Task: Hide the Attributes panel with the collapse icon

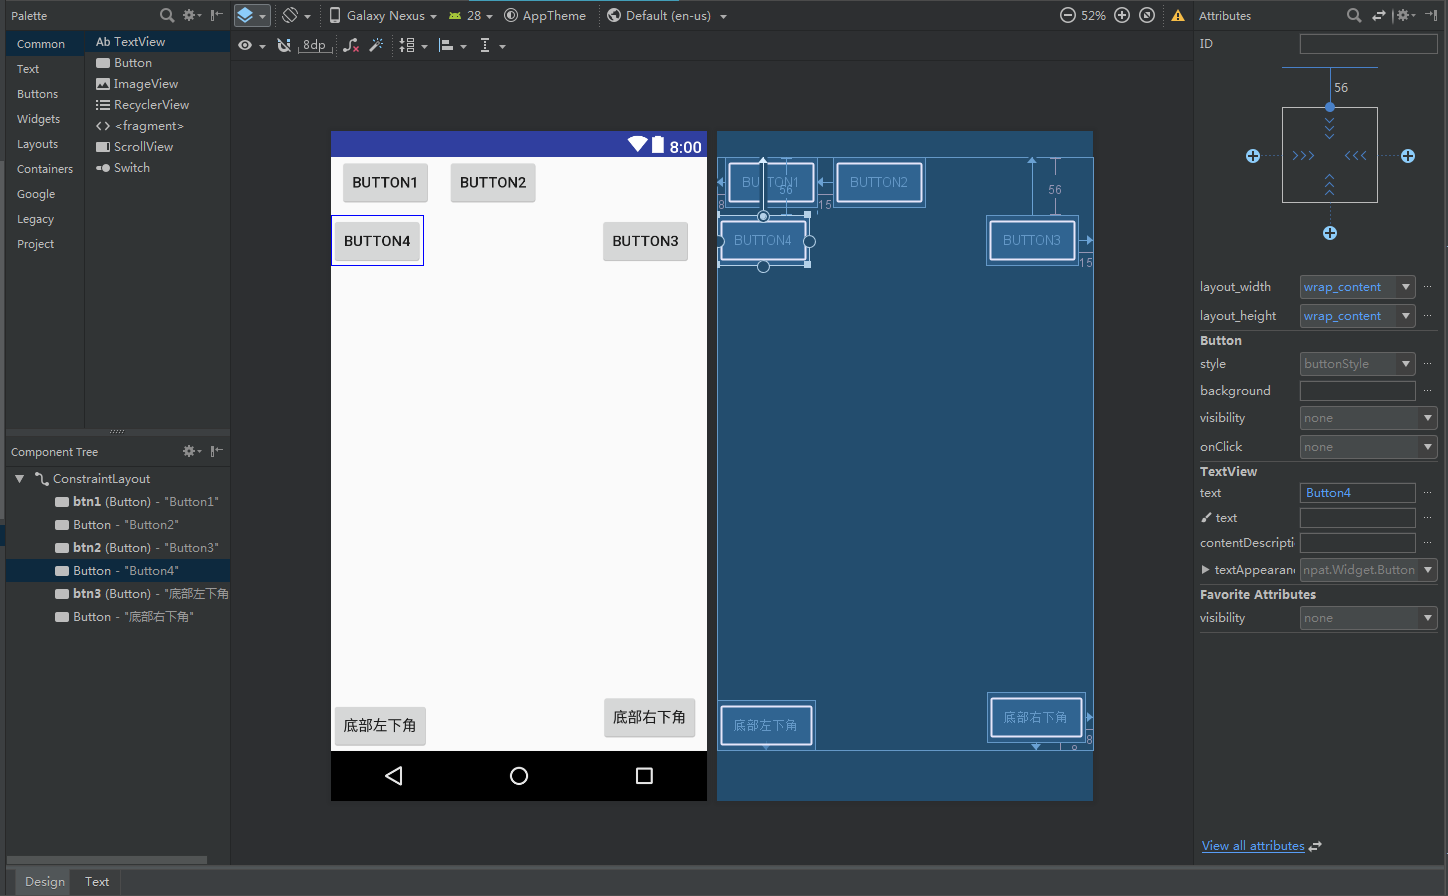Action: [1431, 15]
